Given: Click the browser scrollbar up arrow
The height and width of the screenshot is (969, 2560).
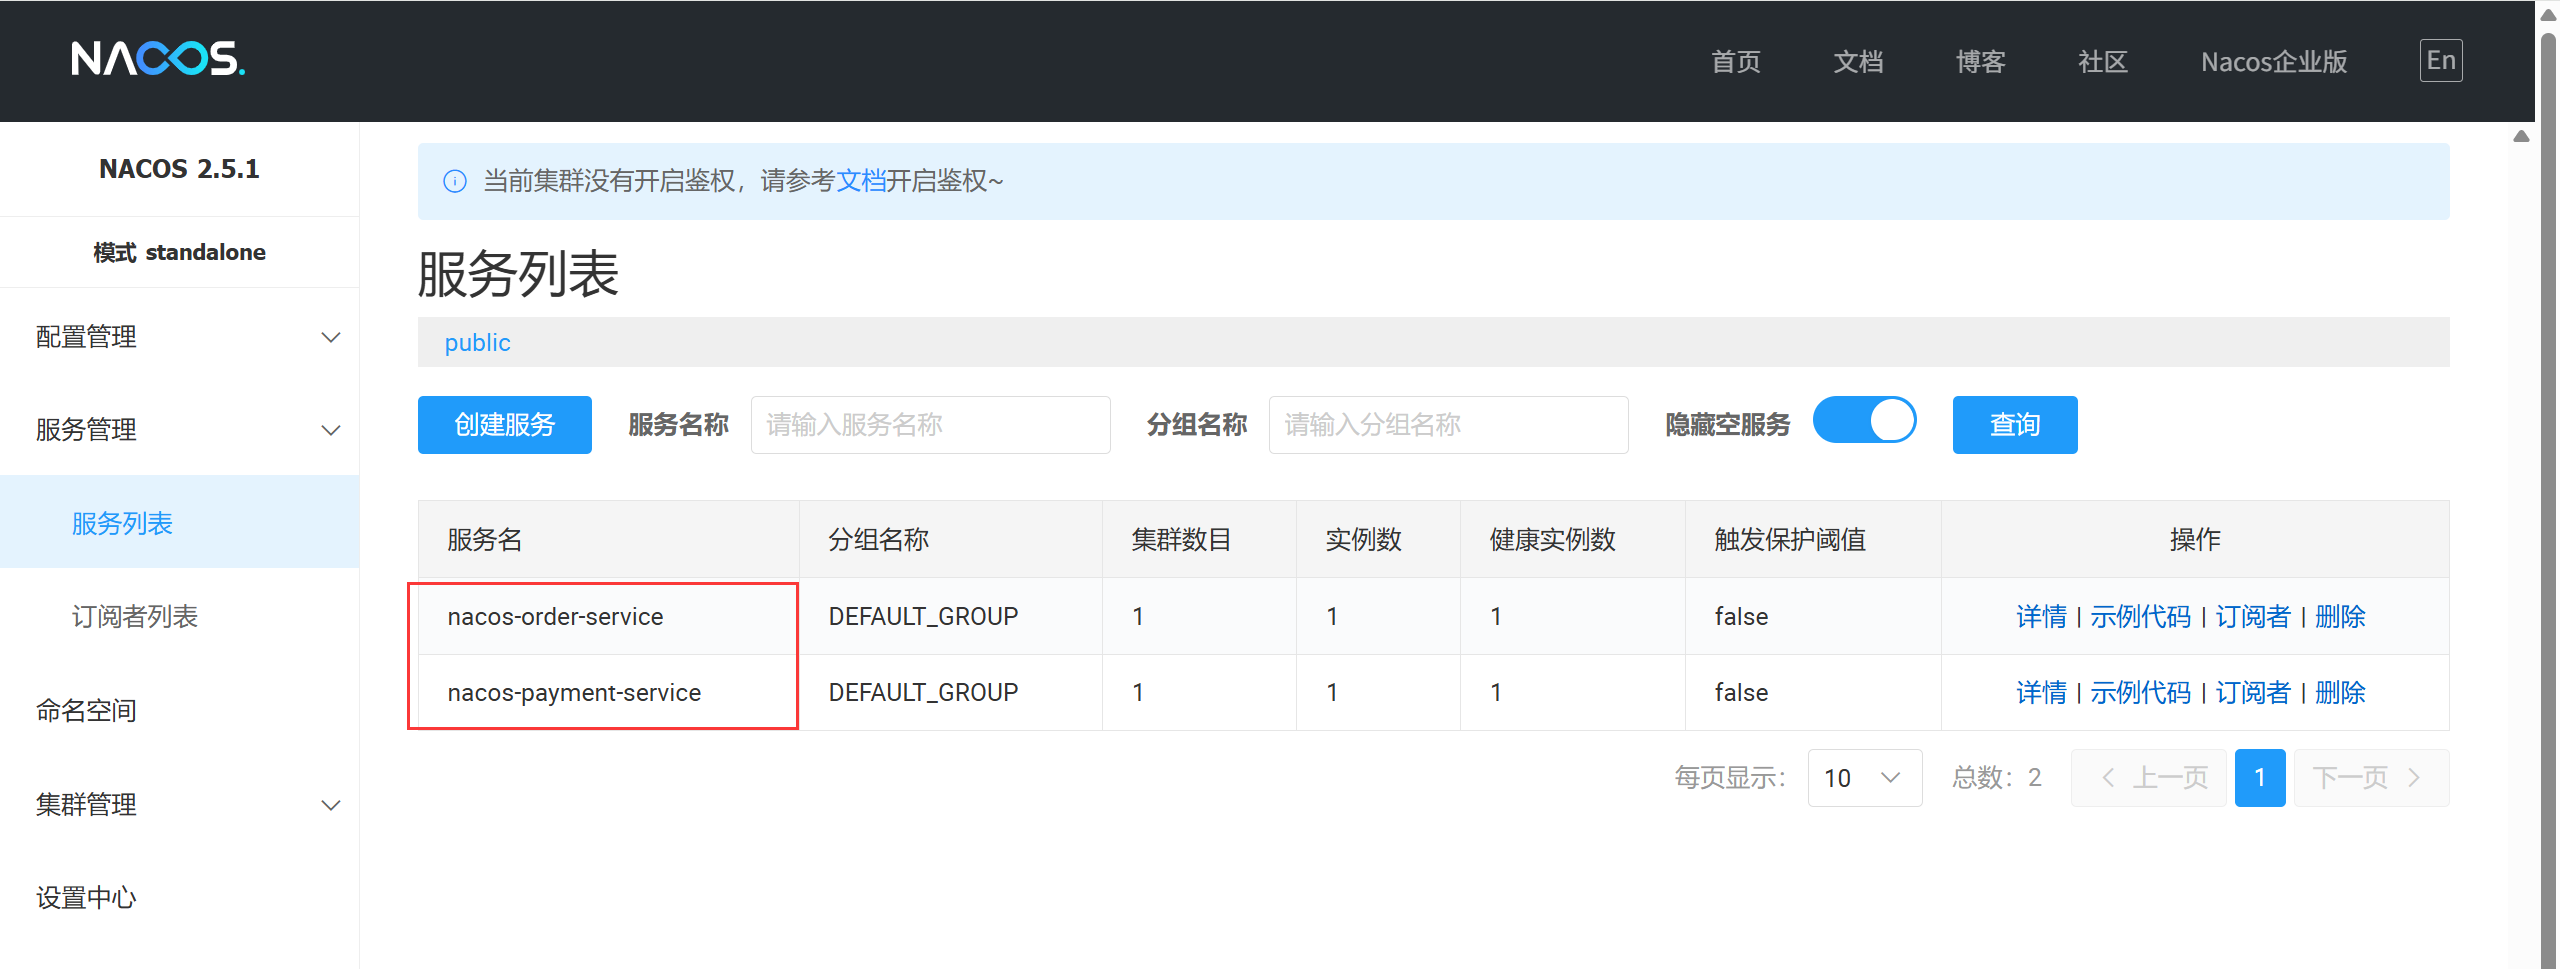Looking at the screenshot, I should [2548, 14].
